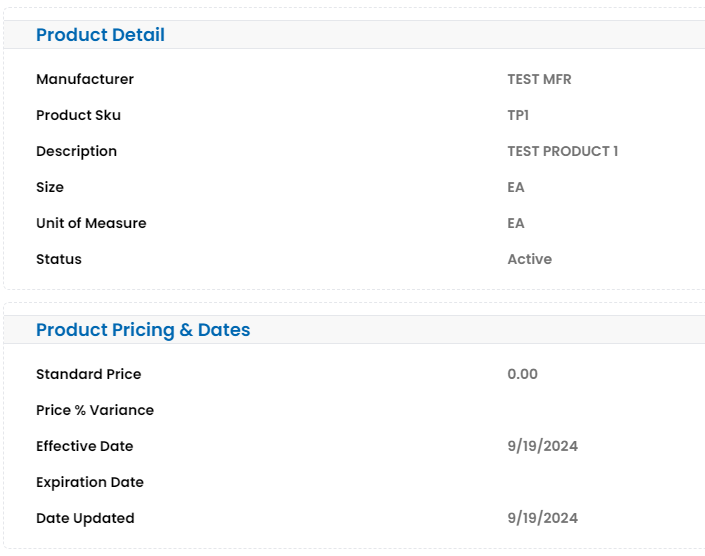Image resolution: width=705 pixels, height=556 pixels.
Task: Click the Price % Variance label
Action: 95,410
